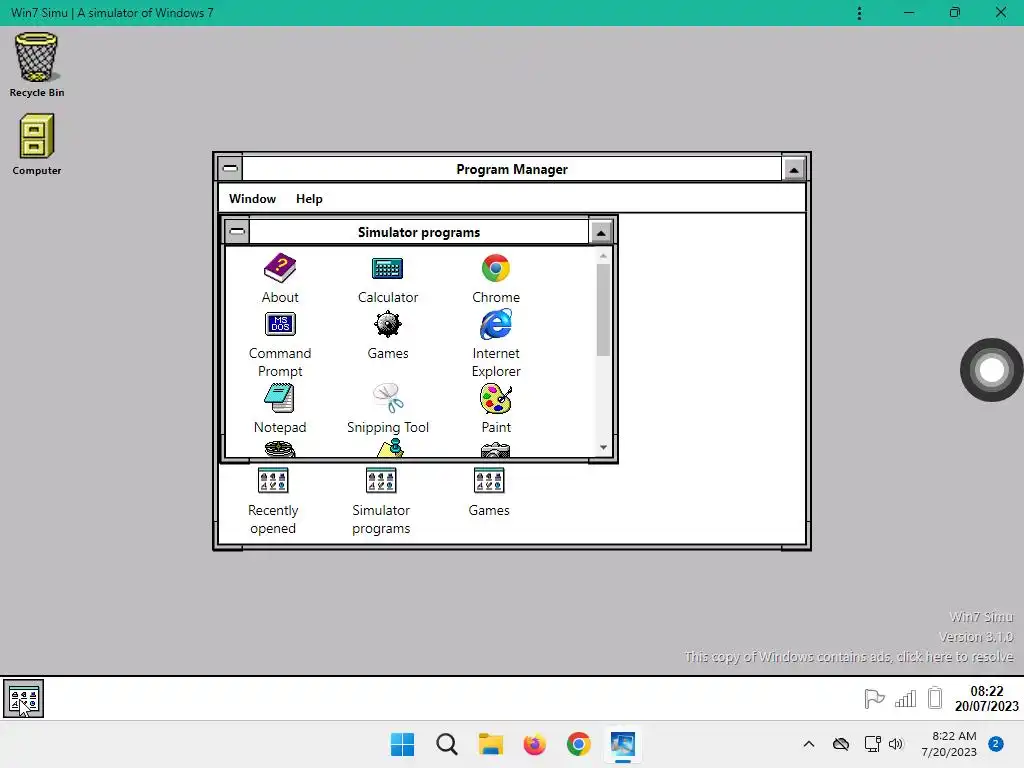Click scrollbar up arrow in Simulator programs

click(603, 255)
